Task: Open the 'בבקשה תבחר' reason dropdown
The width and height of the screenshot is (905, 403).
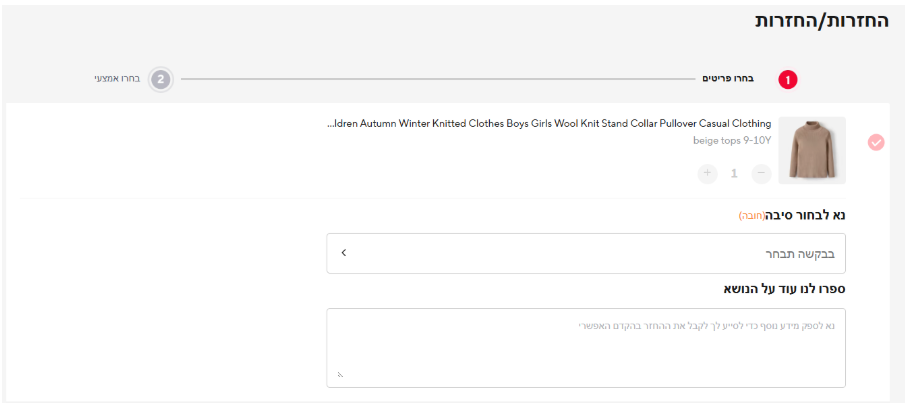Action: [x=585, y=253]
